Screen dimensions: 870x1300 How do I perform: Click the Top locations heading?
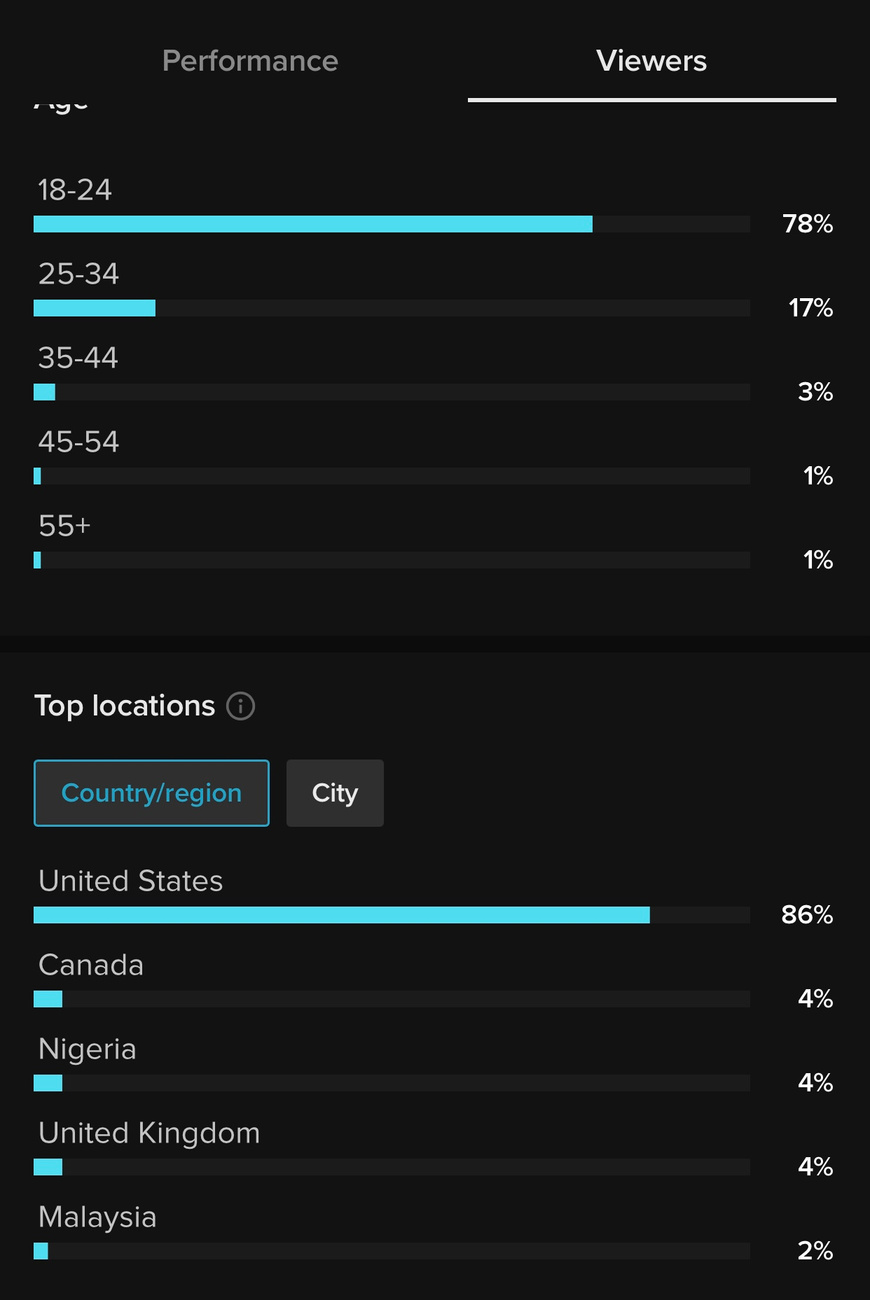pos(125,706)
